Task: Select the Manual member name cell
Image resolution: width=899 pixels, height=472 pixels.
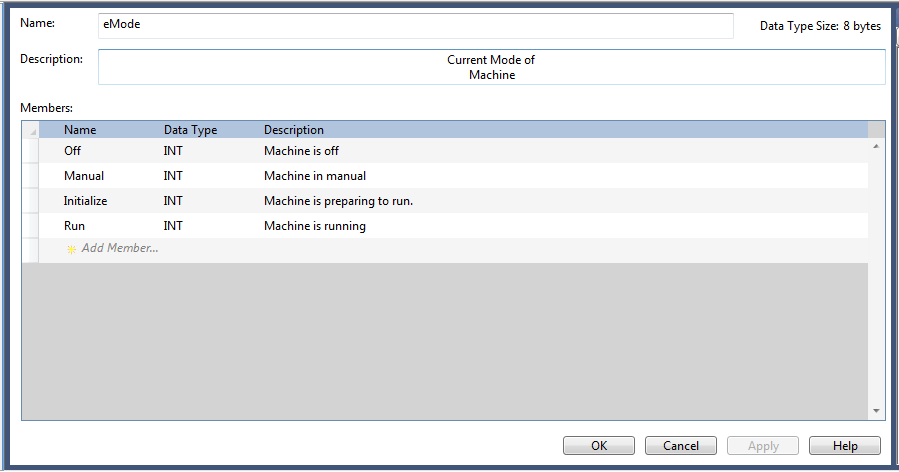Action: (84, 176)
